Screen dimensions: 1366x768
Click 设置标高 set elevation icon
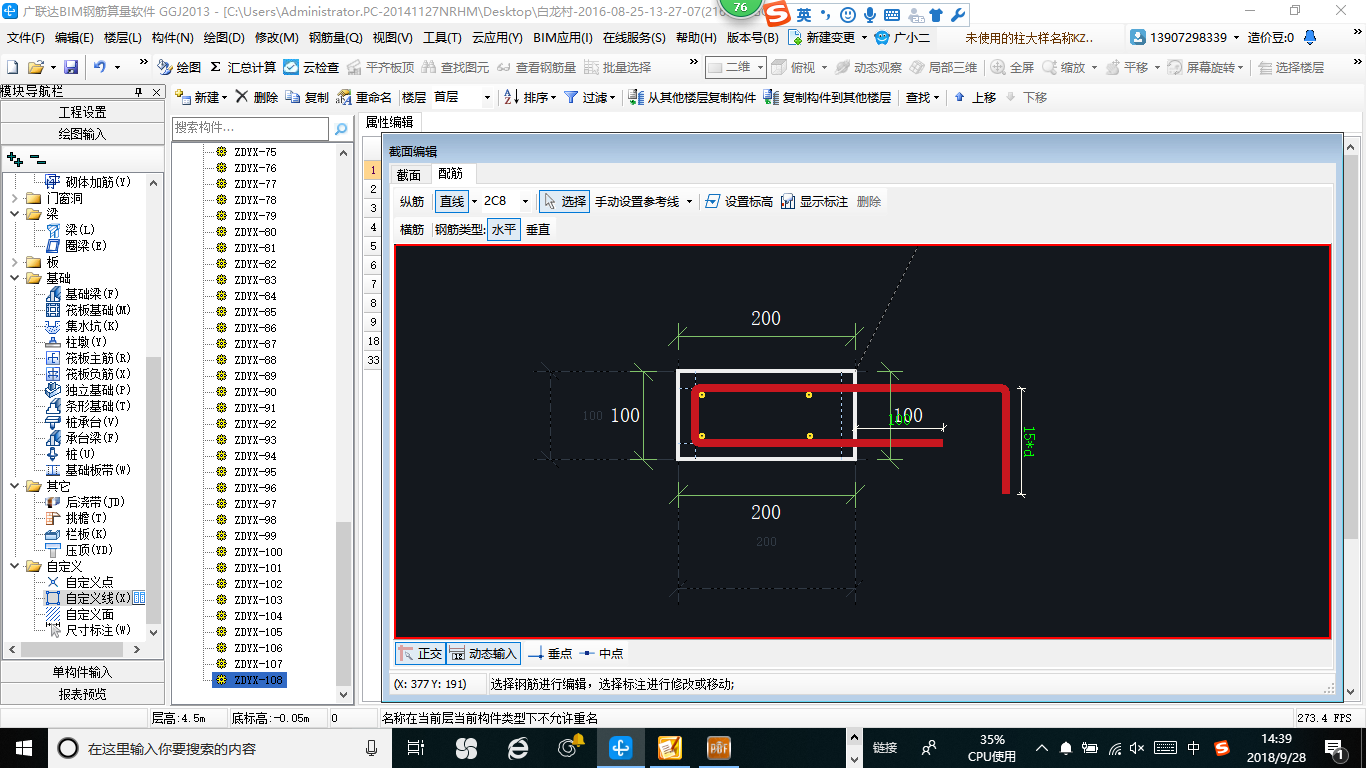click(x=712, y=201)
